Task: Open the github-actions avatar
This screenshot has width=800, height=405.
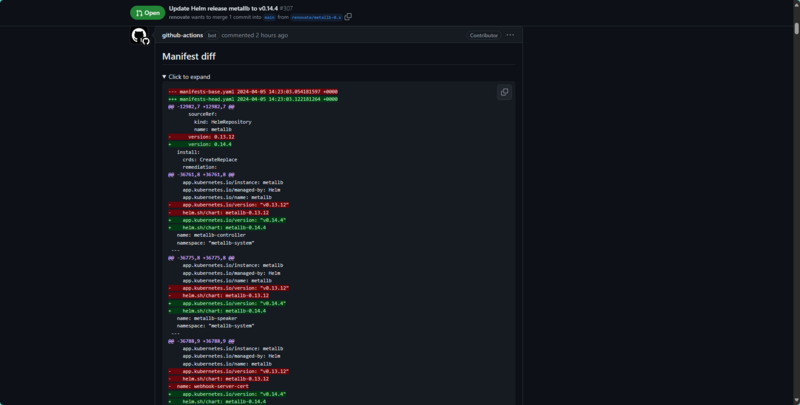Action: tap(139, 36)
